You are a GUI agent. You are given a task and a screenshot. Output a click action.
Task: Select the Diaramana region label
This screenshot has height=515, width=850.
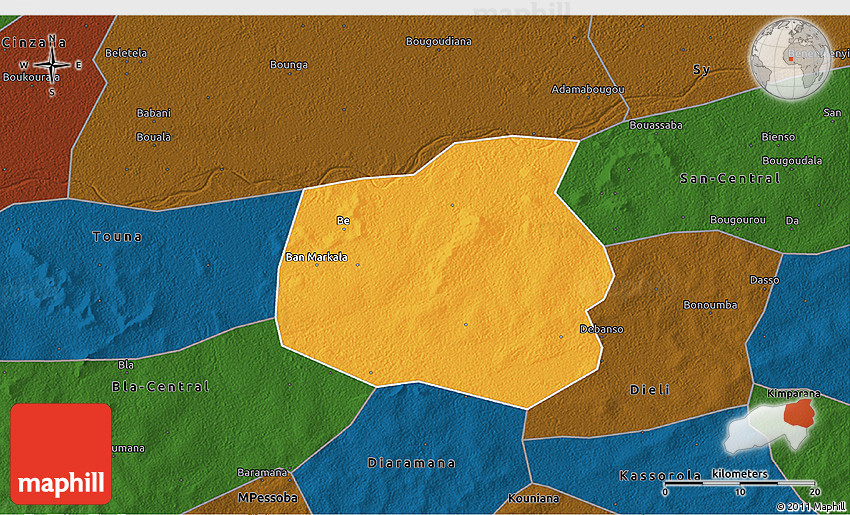coord(412,463)
